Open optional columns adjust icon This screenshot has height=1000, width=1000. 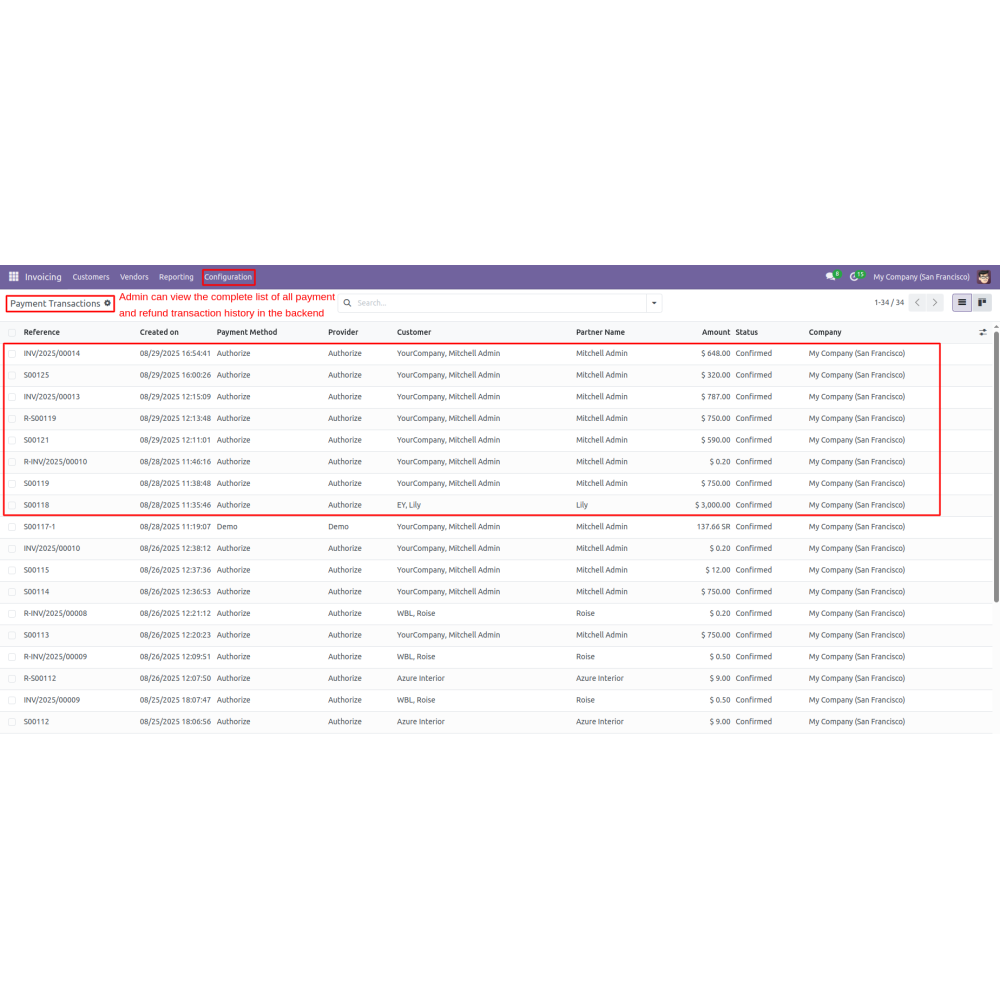pyautogui.click(x=982, y=332)
